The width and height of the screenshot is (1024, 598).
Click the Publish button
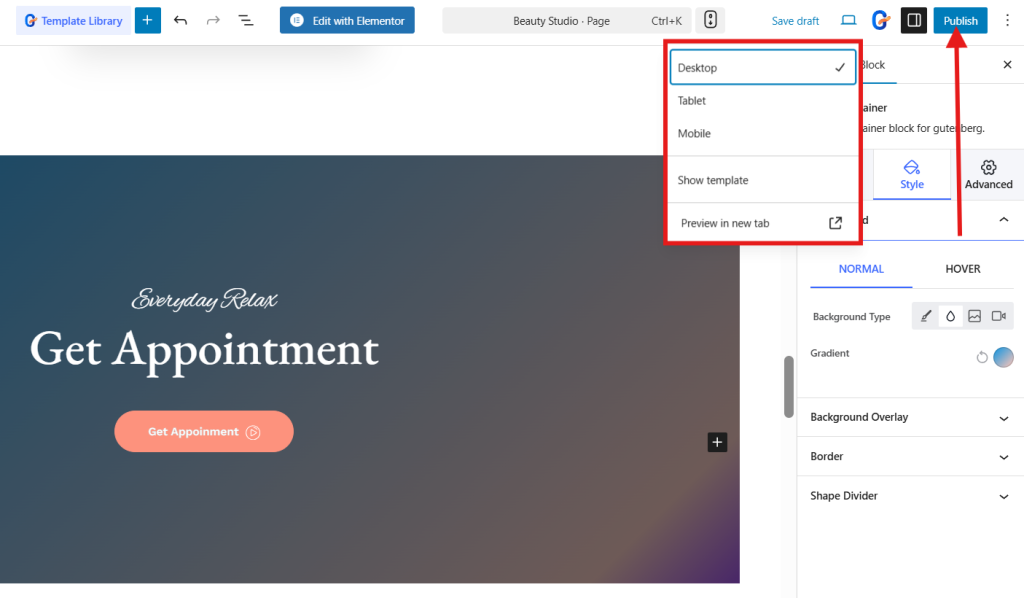point(960,20)
